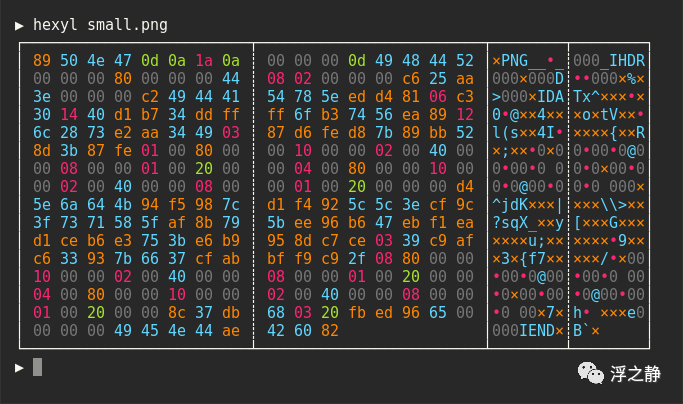Click the orange hex byte "f5"
The width and height of the screenshot is (683, 404).
pyautogui.click(x=177, y=204)
